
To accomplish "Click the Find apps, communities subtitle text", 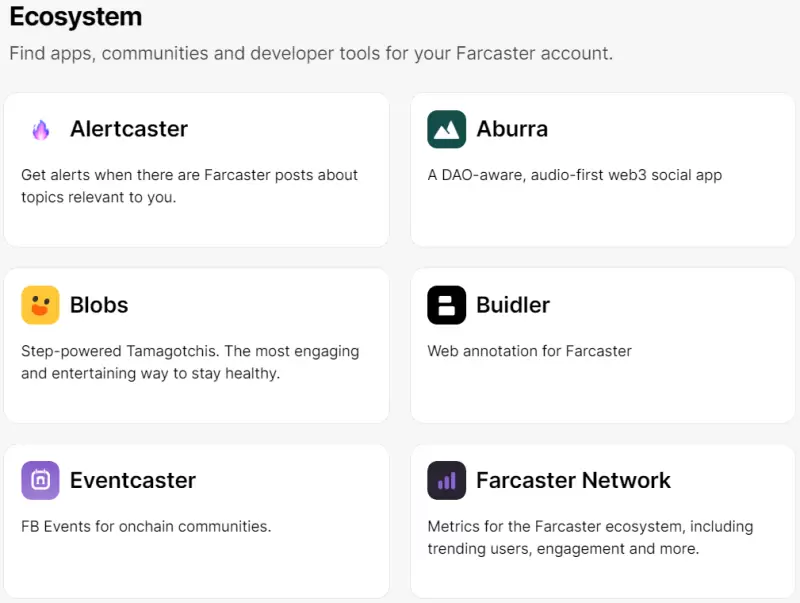I will (x=311, y=53).
